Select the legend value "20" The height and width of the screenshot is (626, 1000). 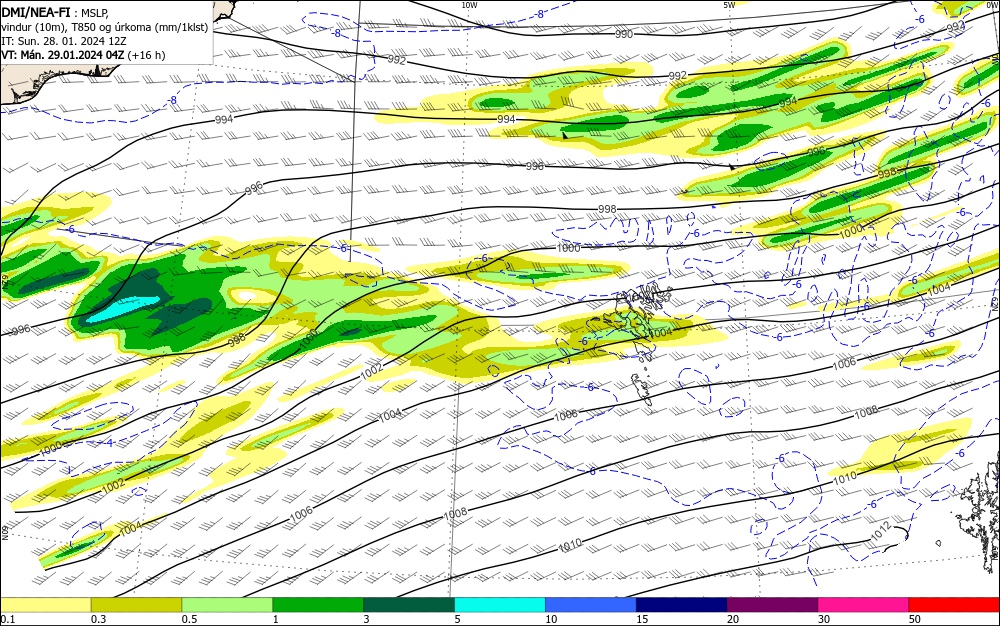tap(733, 619)
